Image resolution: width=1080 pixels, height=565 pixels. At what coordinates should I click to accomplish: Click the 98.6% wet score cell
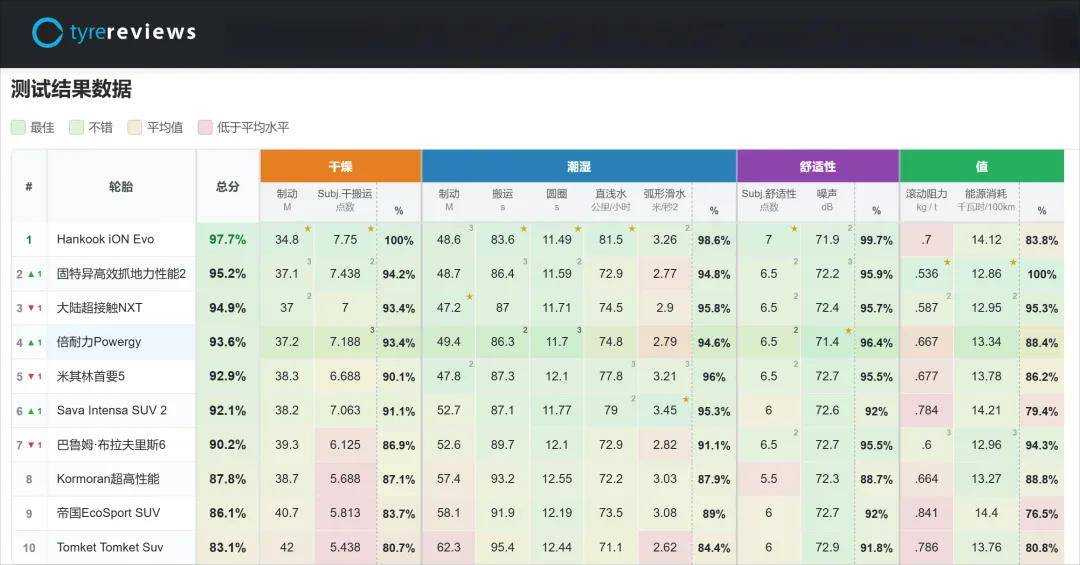(714, 240)
